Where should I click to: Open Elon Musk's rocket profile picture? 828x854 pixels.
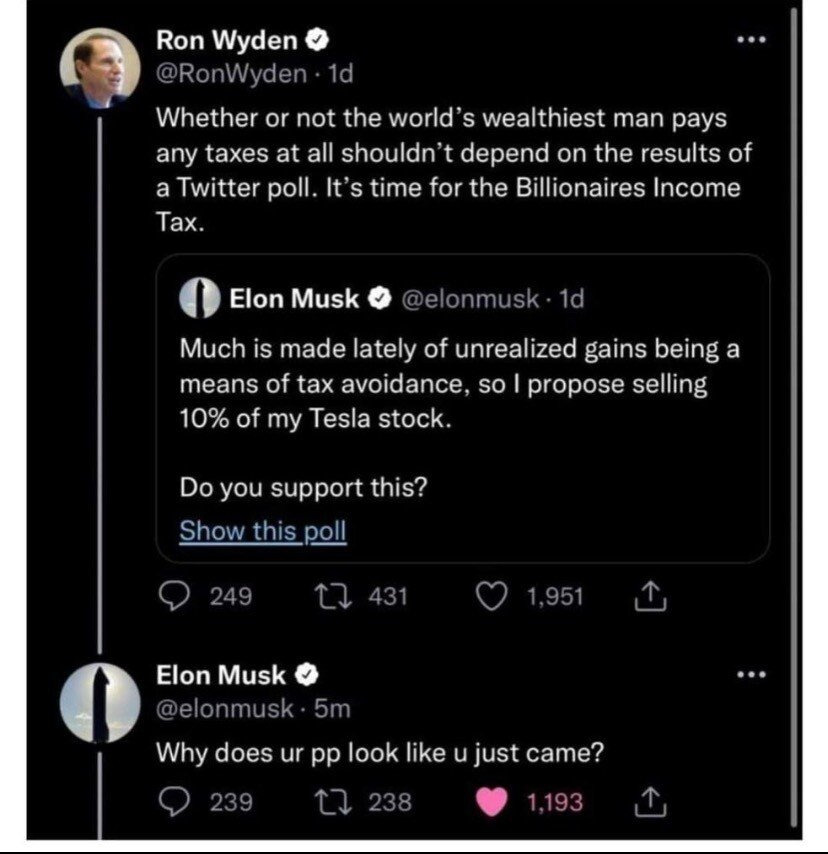pyautogui.click(x=99, y=703)
